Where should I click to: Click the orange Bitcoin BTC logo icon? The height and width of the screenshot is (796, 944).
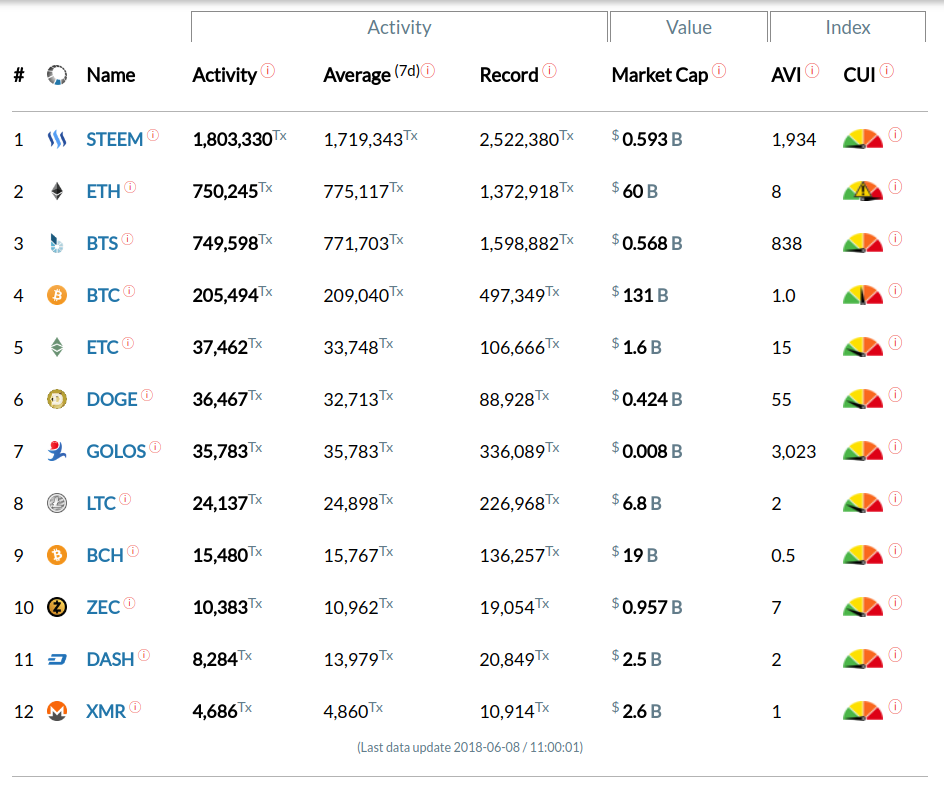[57, 295]
